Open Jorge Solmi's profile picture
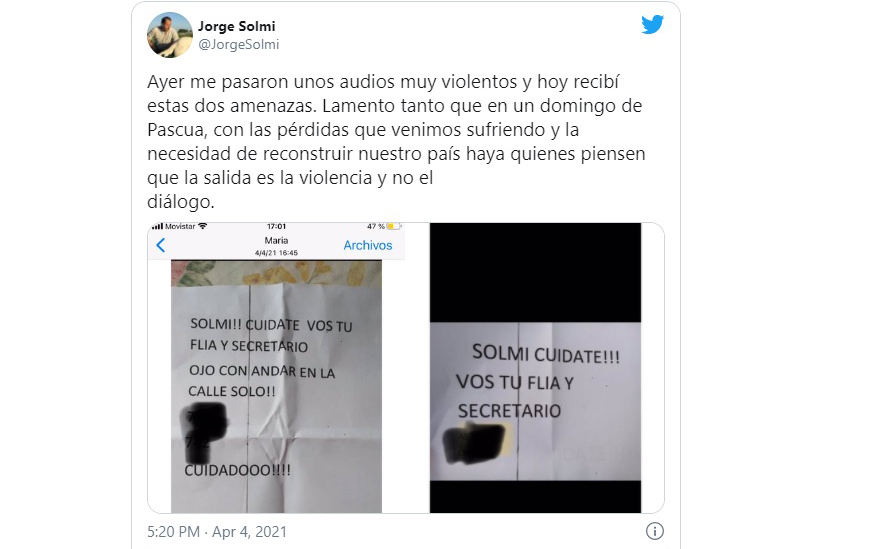The width and height of the screenshot is (888, 549). click(169, 35)
